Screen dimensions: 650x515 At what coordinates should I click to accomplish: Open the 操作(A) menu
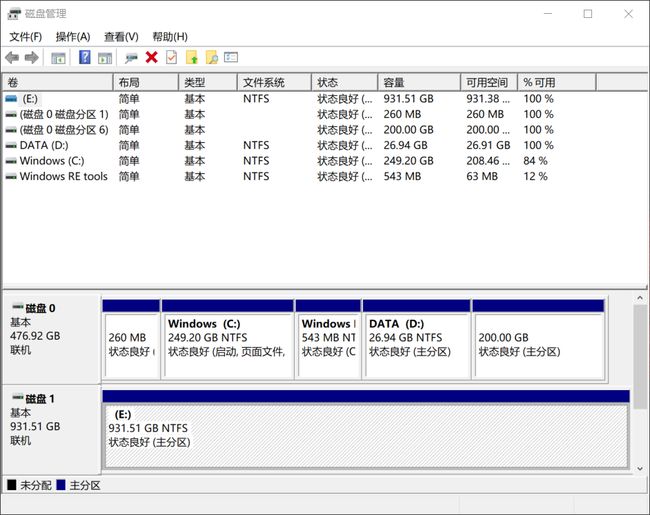(73, 37)
